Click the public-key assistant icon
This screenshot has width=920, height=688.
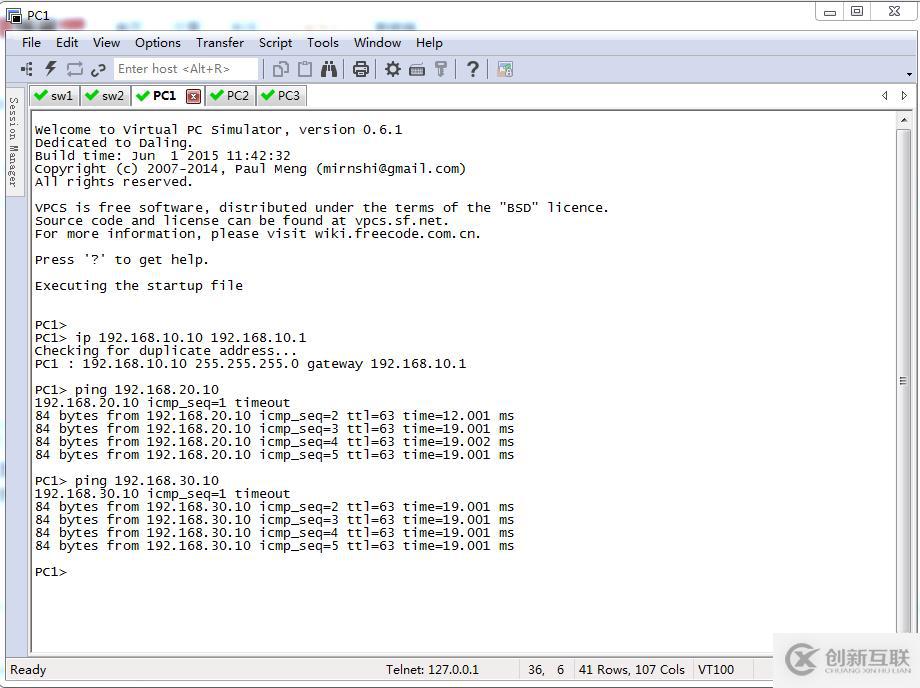tap(441, 69)
